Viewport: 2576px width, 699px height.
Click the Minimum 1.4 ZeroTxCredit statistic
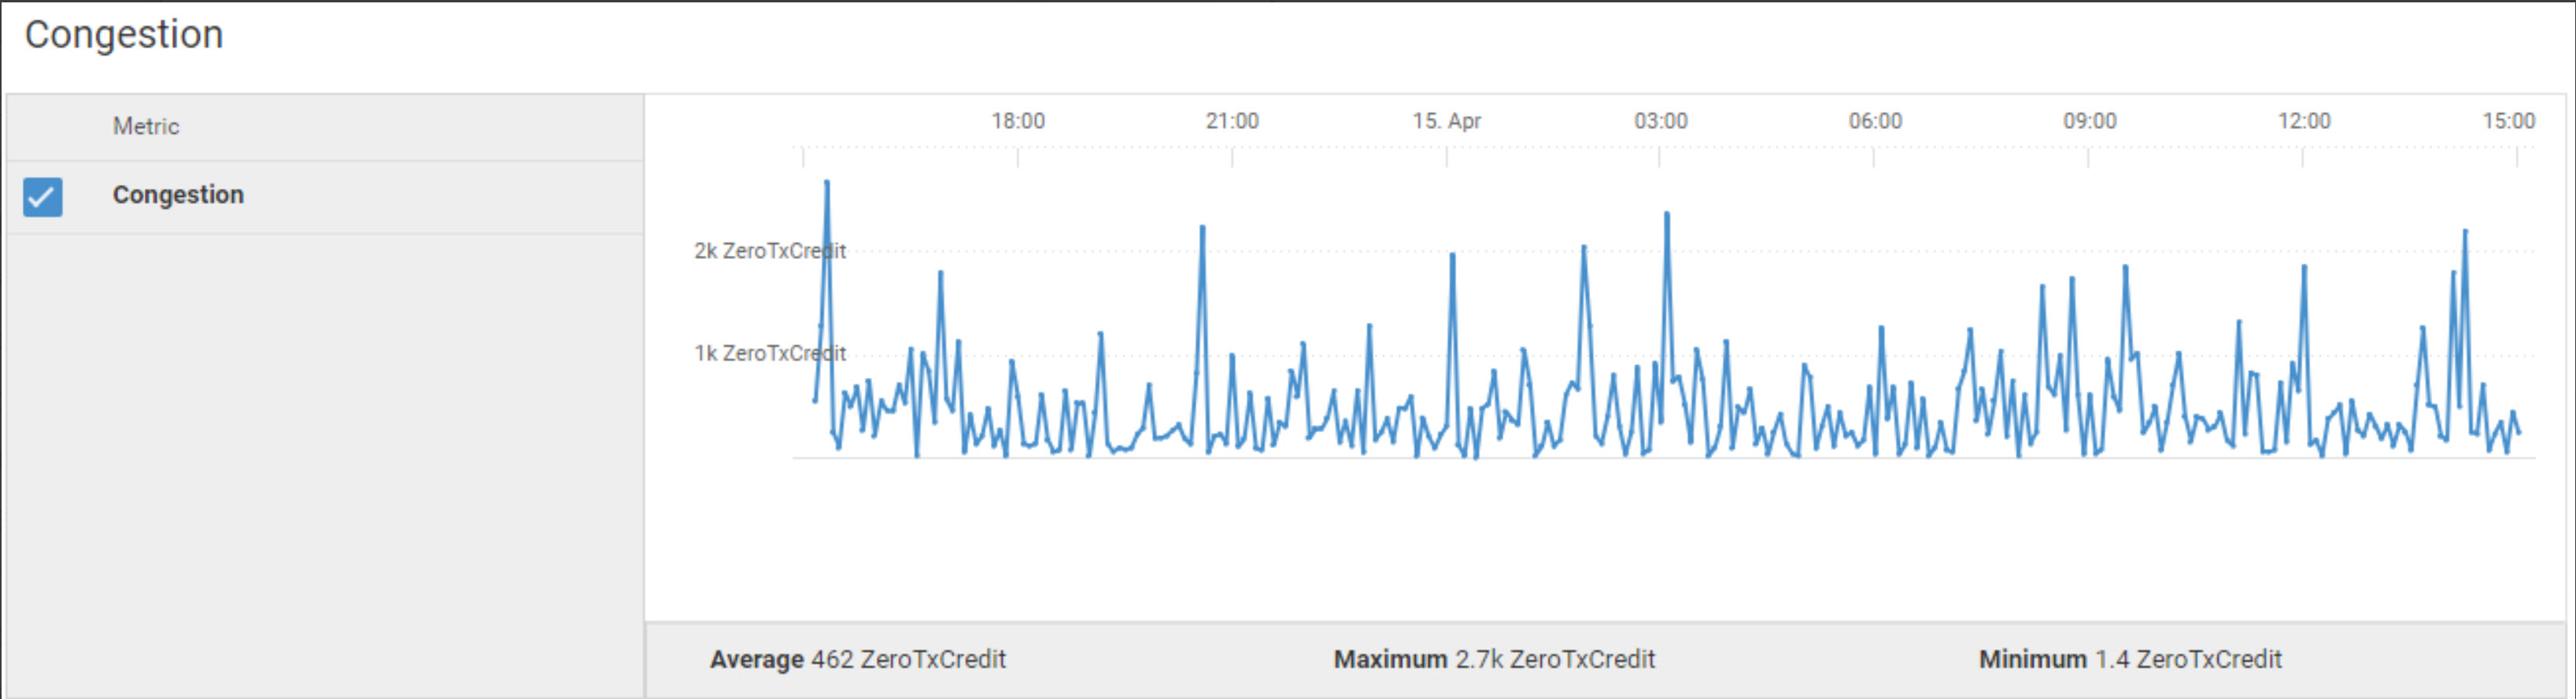tap(2130, 659)
